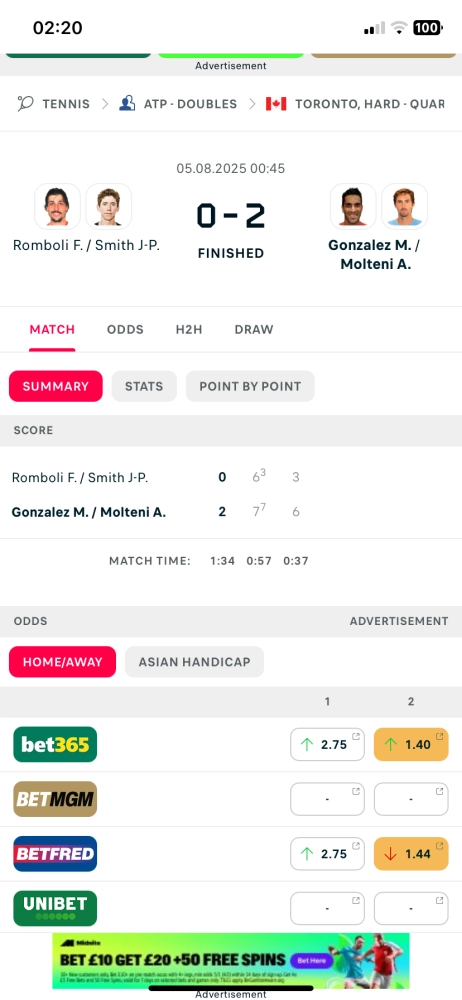Switch to the H2H tab
Screen dimensions: 462x1000
[x=189, y=330]
